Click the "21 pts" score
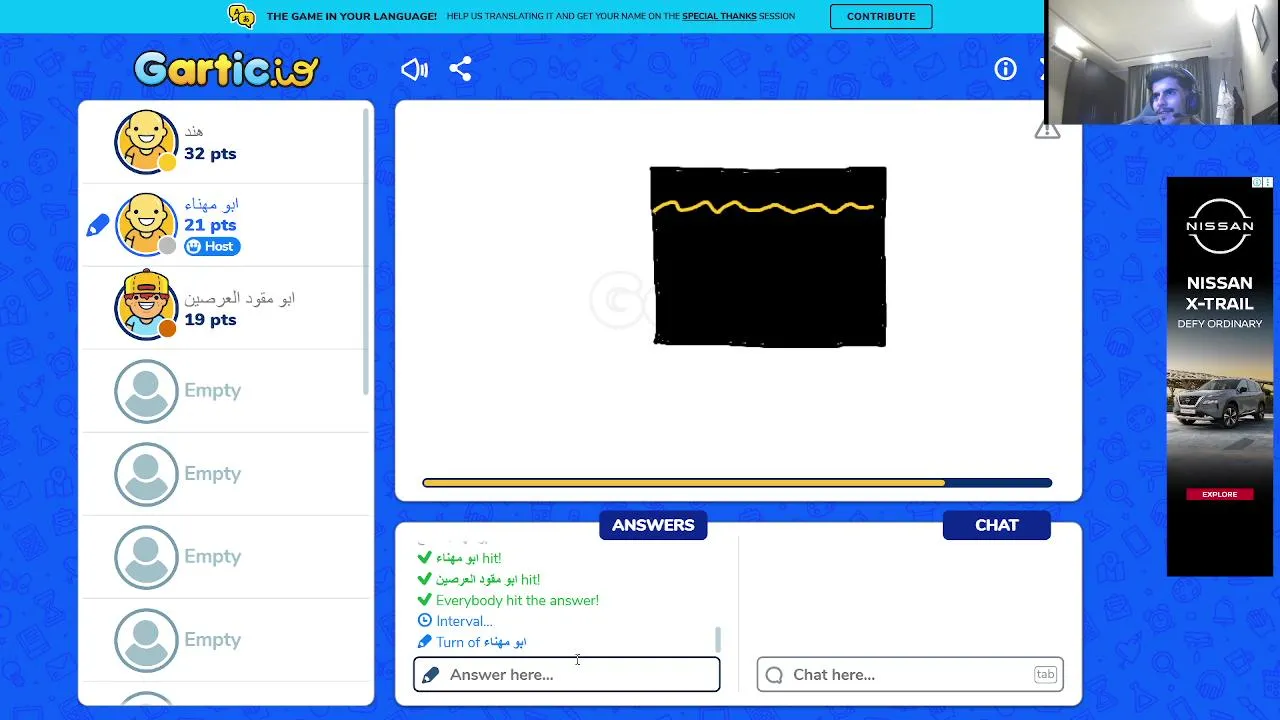Viewport: 1280px width, 720px height. click(x=210, y=225)
